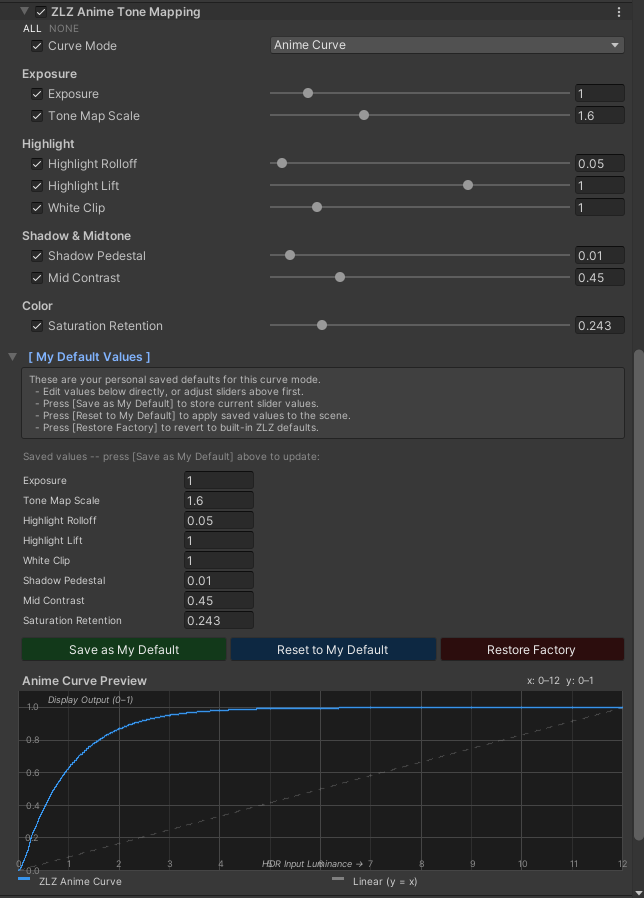
Task: Click the White Clip slider value field
Action: (600, 208)
